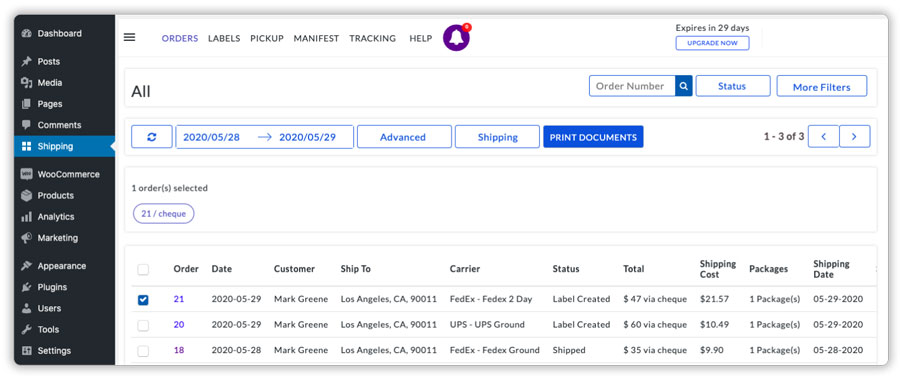Switch to the PICKUP tab
This screenshot has height=379, width=900.
click(267, 38)
